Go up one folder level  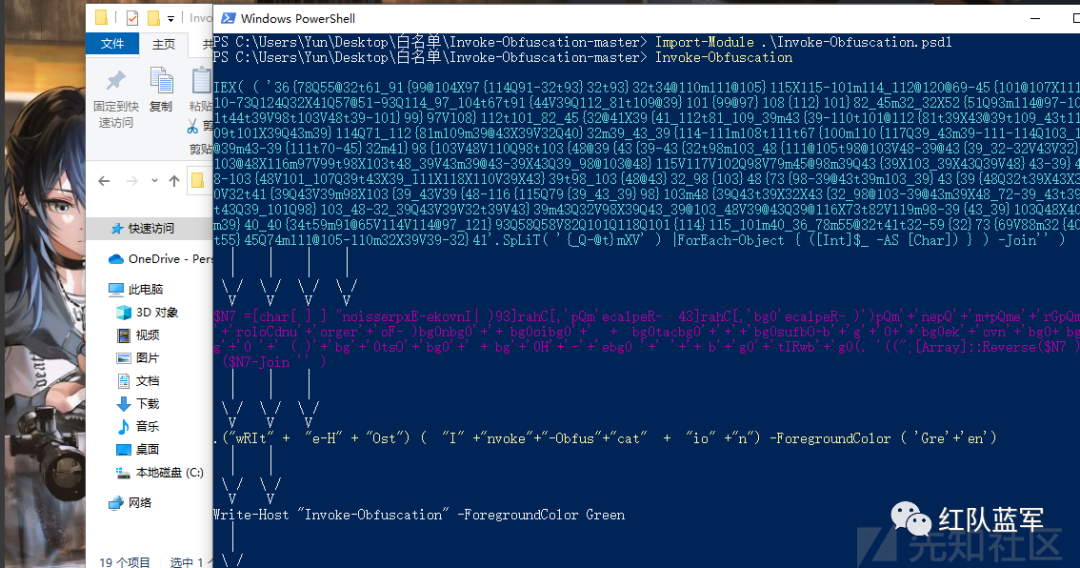tap(174, 181)
